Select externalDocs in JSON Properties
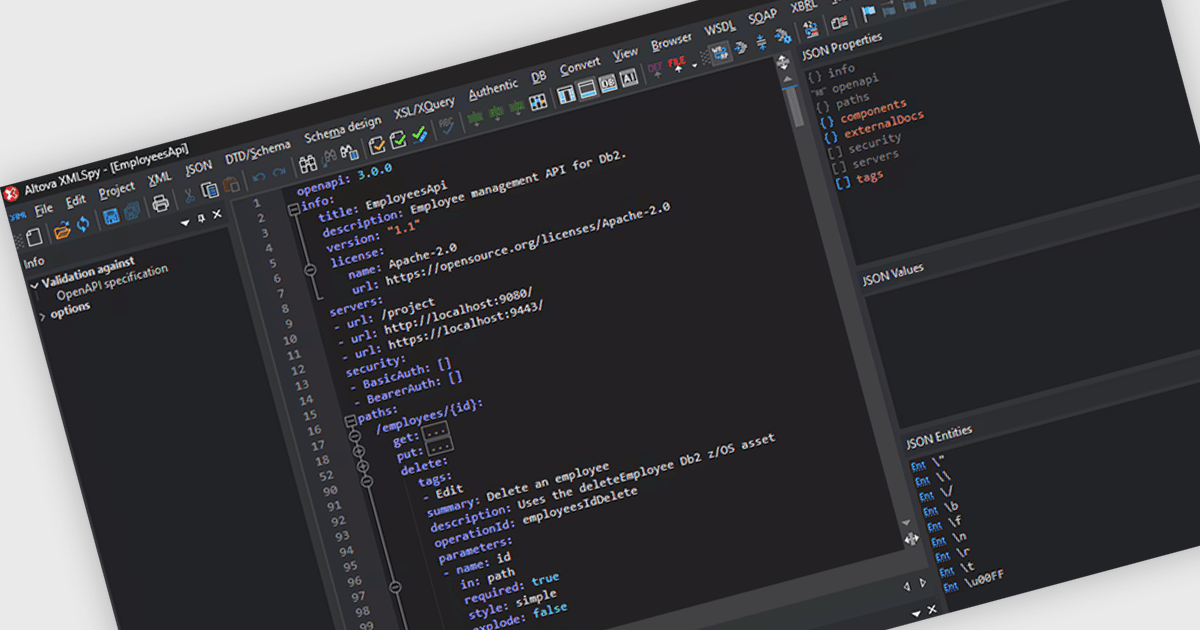The image size is (1200, 630). click(884, 124)
